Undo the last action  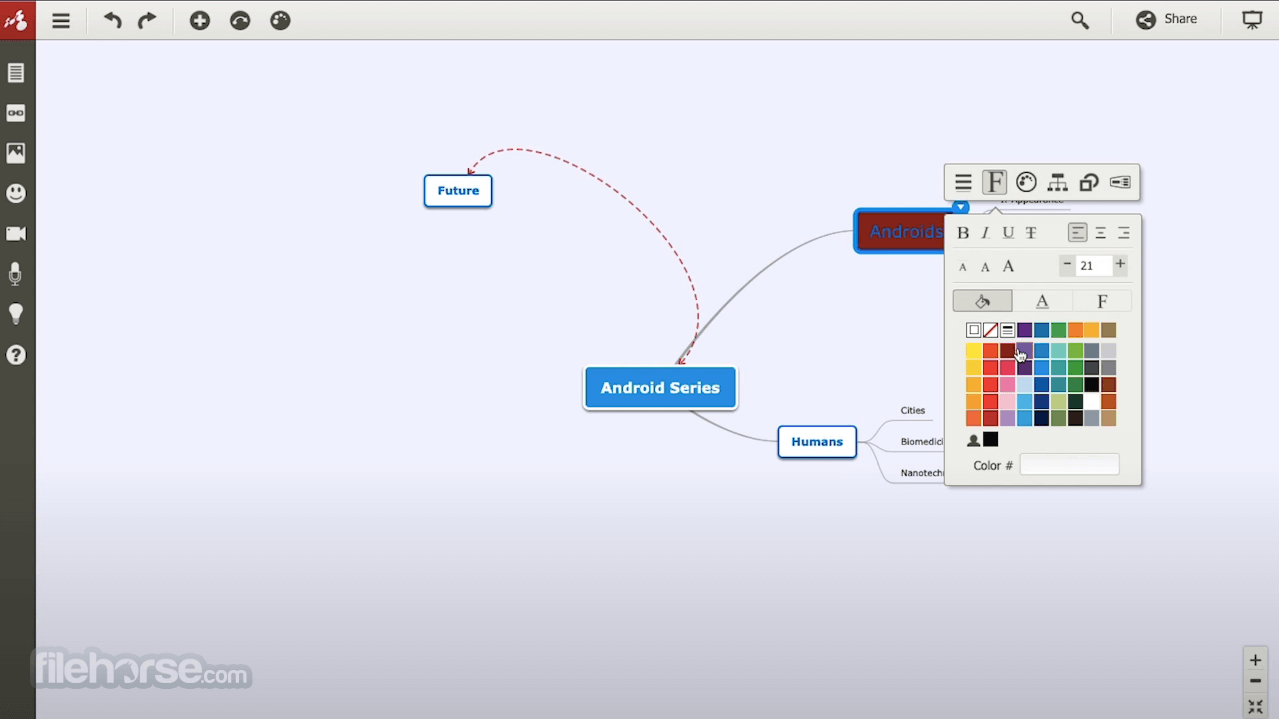[x=113, y=20]
